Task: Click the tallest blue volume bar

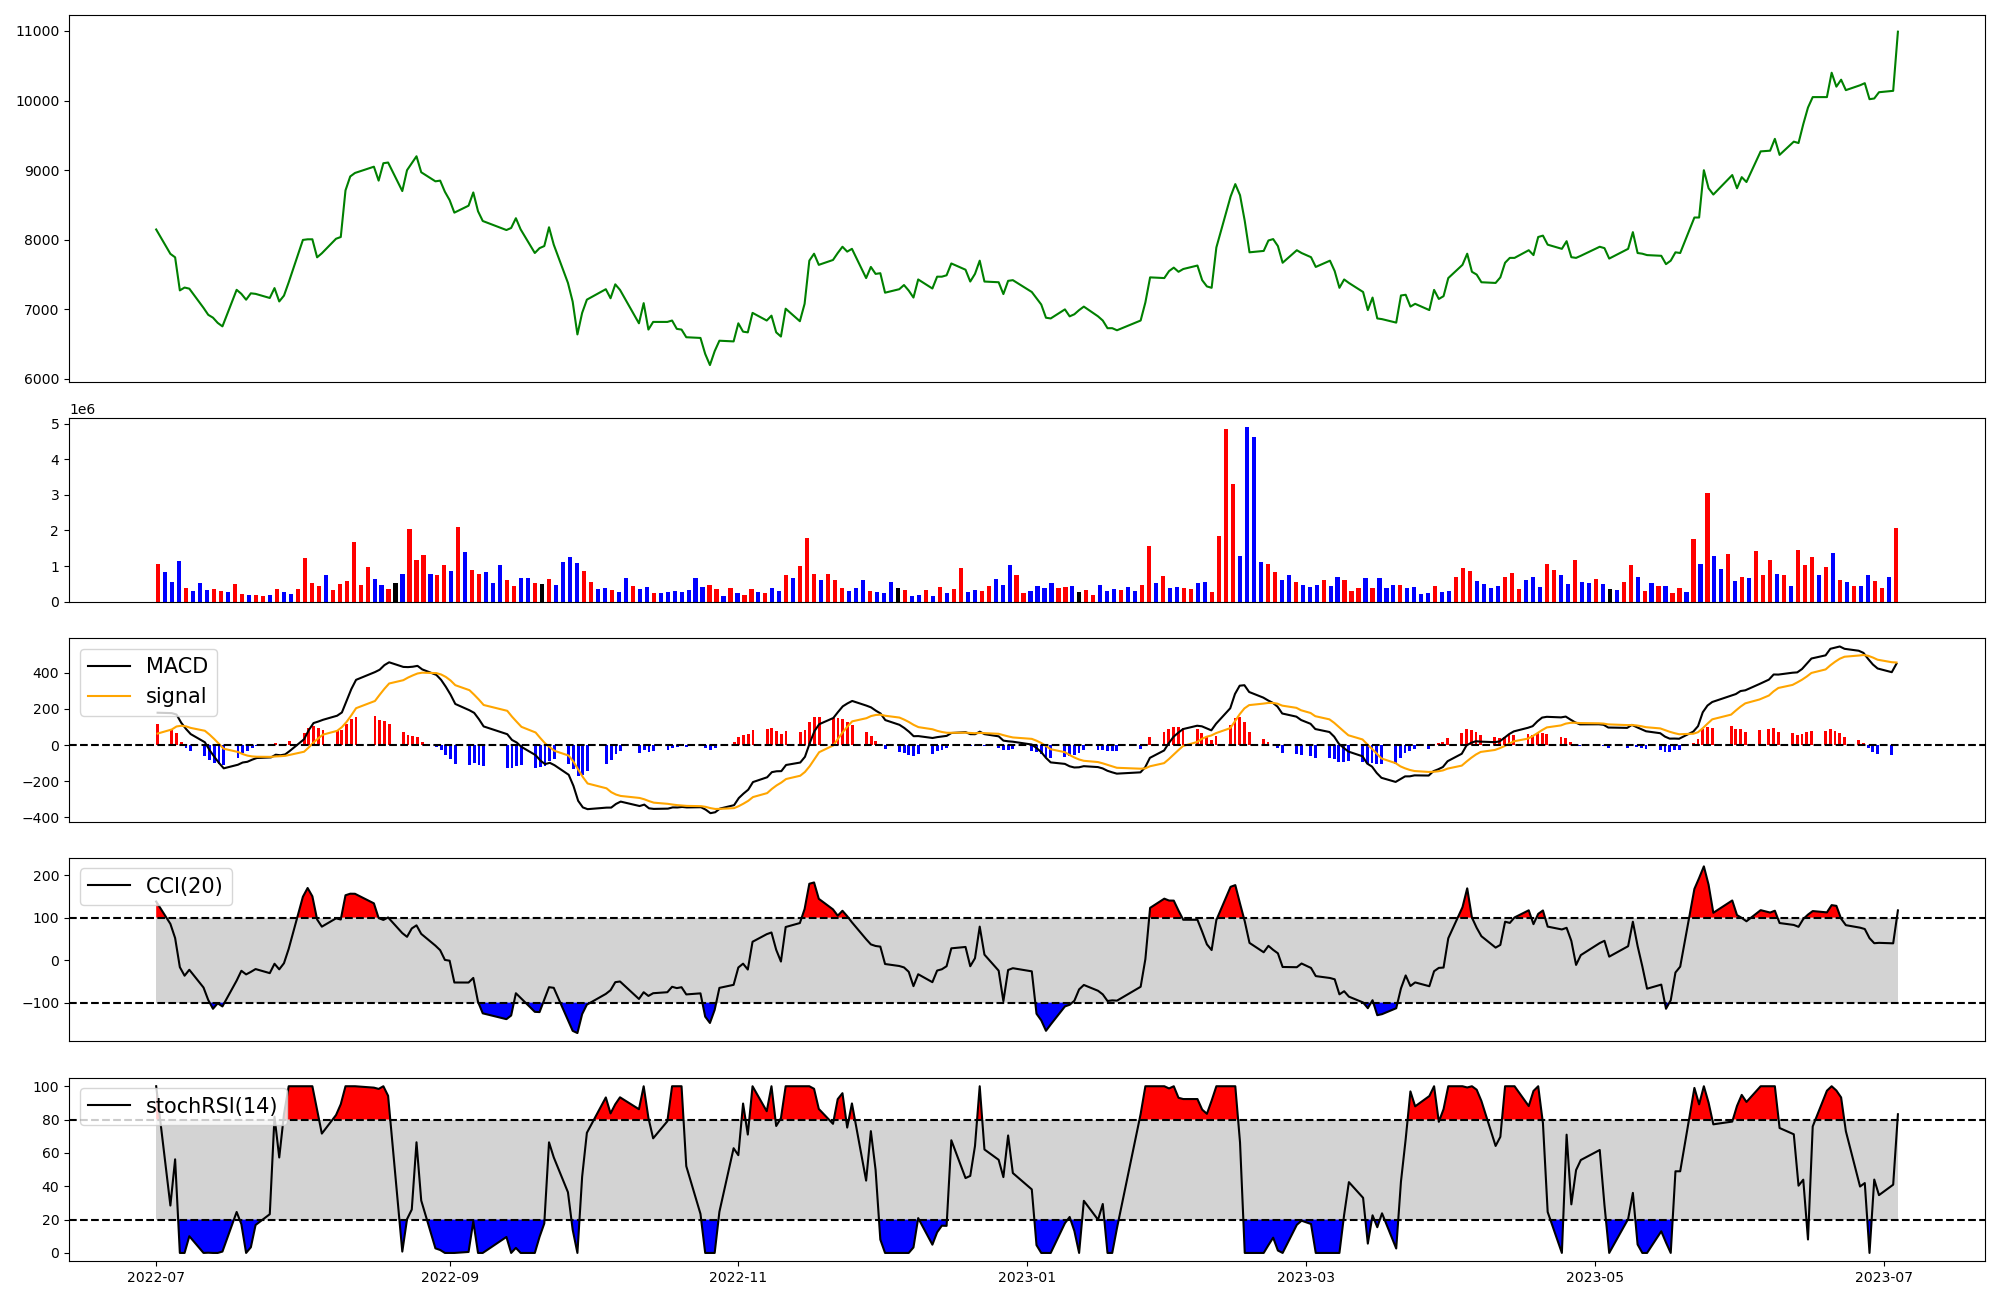Action: click(1247, 515)
